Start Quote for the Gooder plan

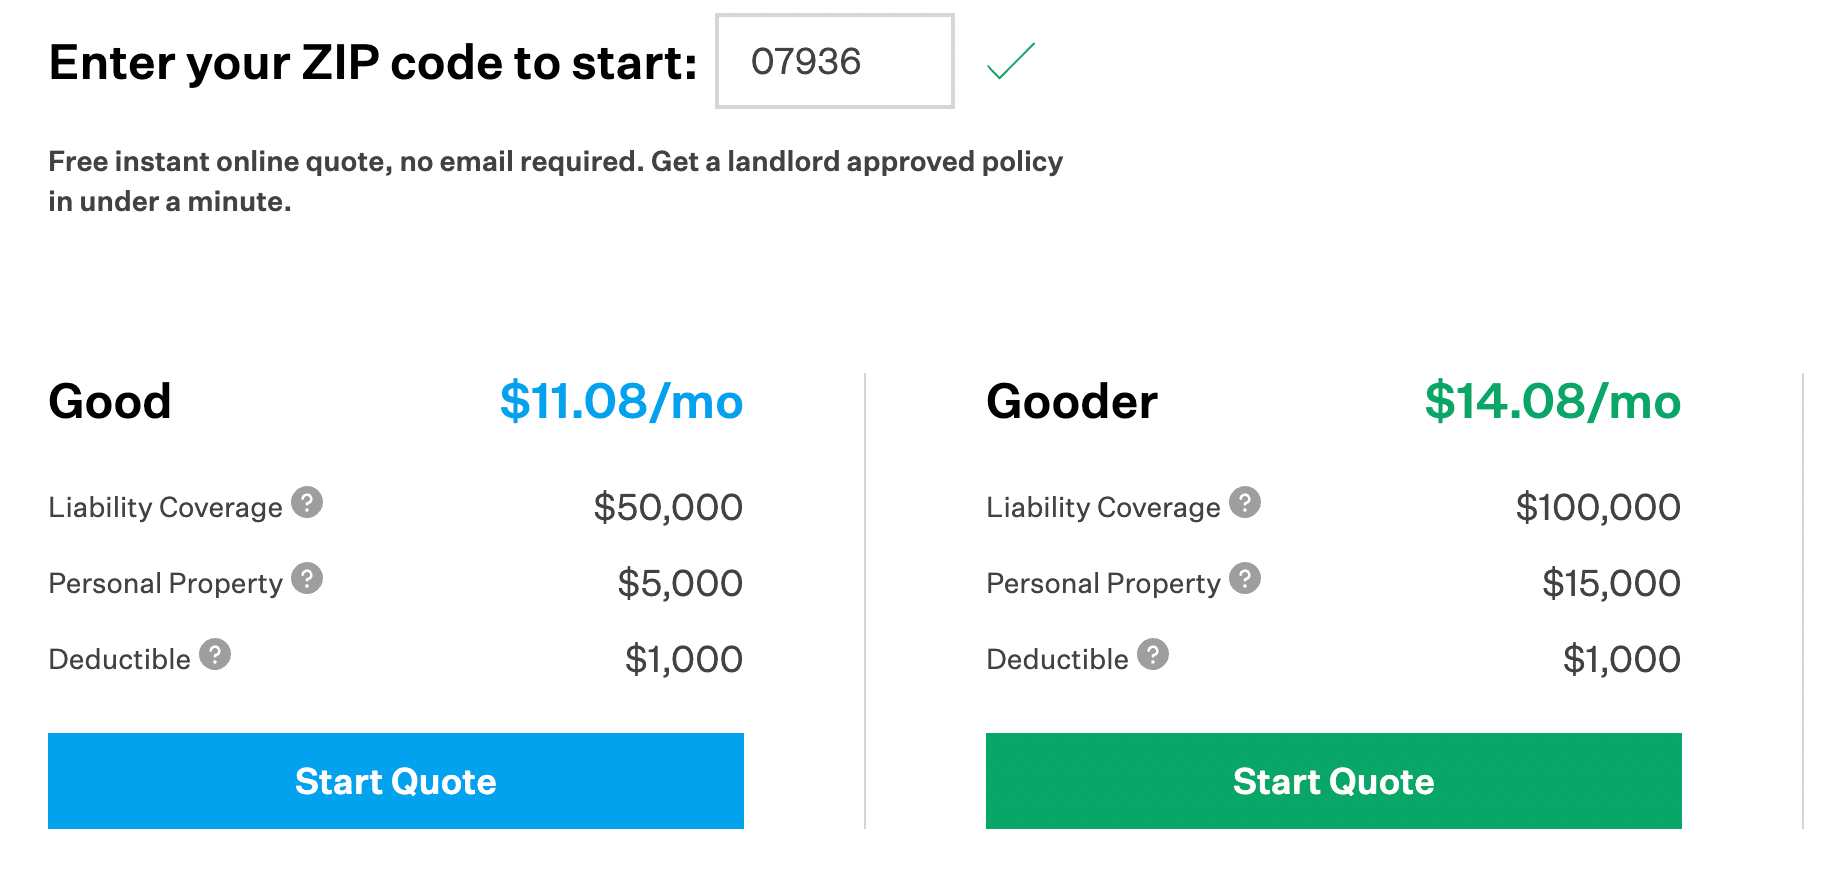1333,781
